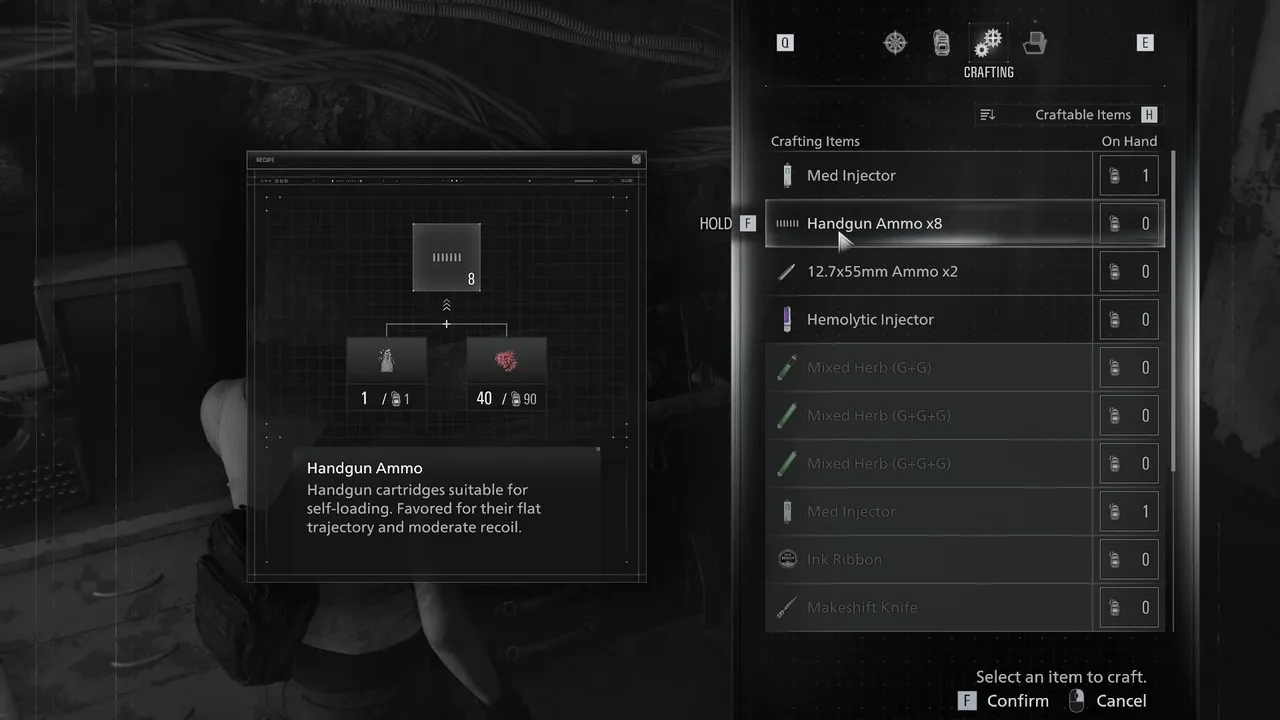The image size is (1280, 720).
Task: Click the Ink Ribbon round icon
Action: point(788,560)
